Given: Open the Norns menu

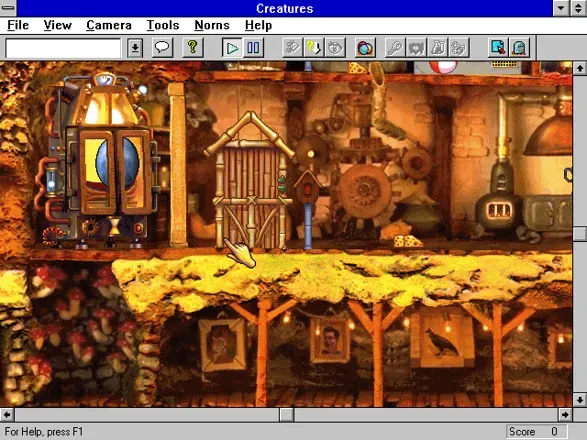Looking at the screenshot, I should click(212, 25).
